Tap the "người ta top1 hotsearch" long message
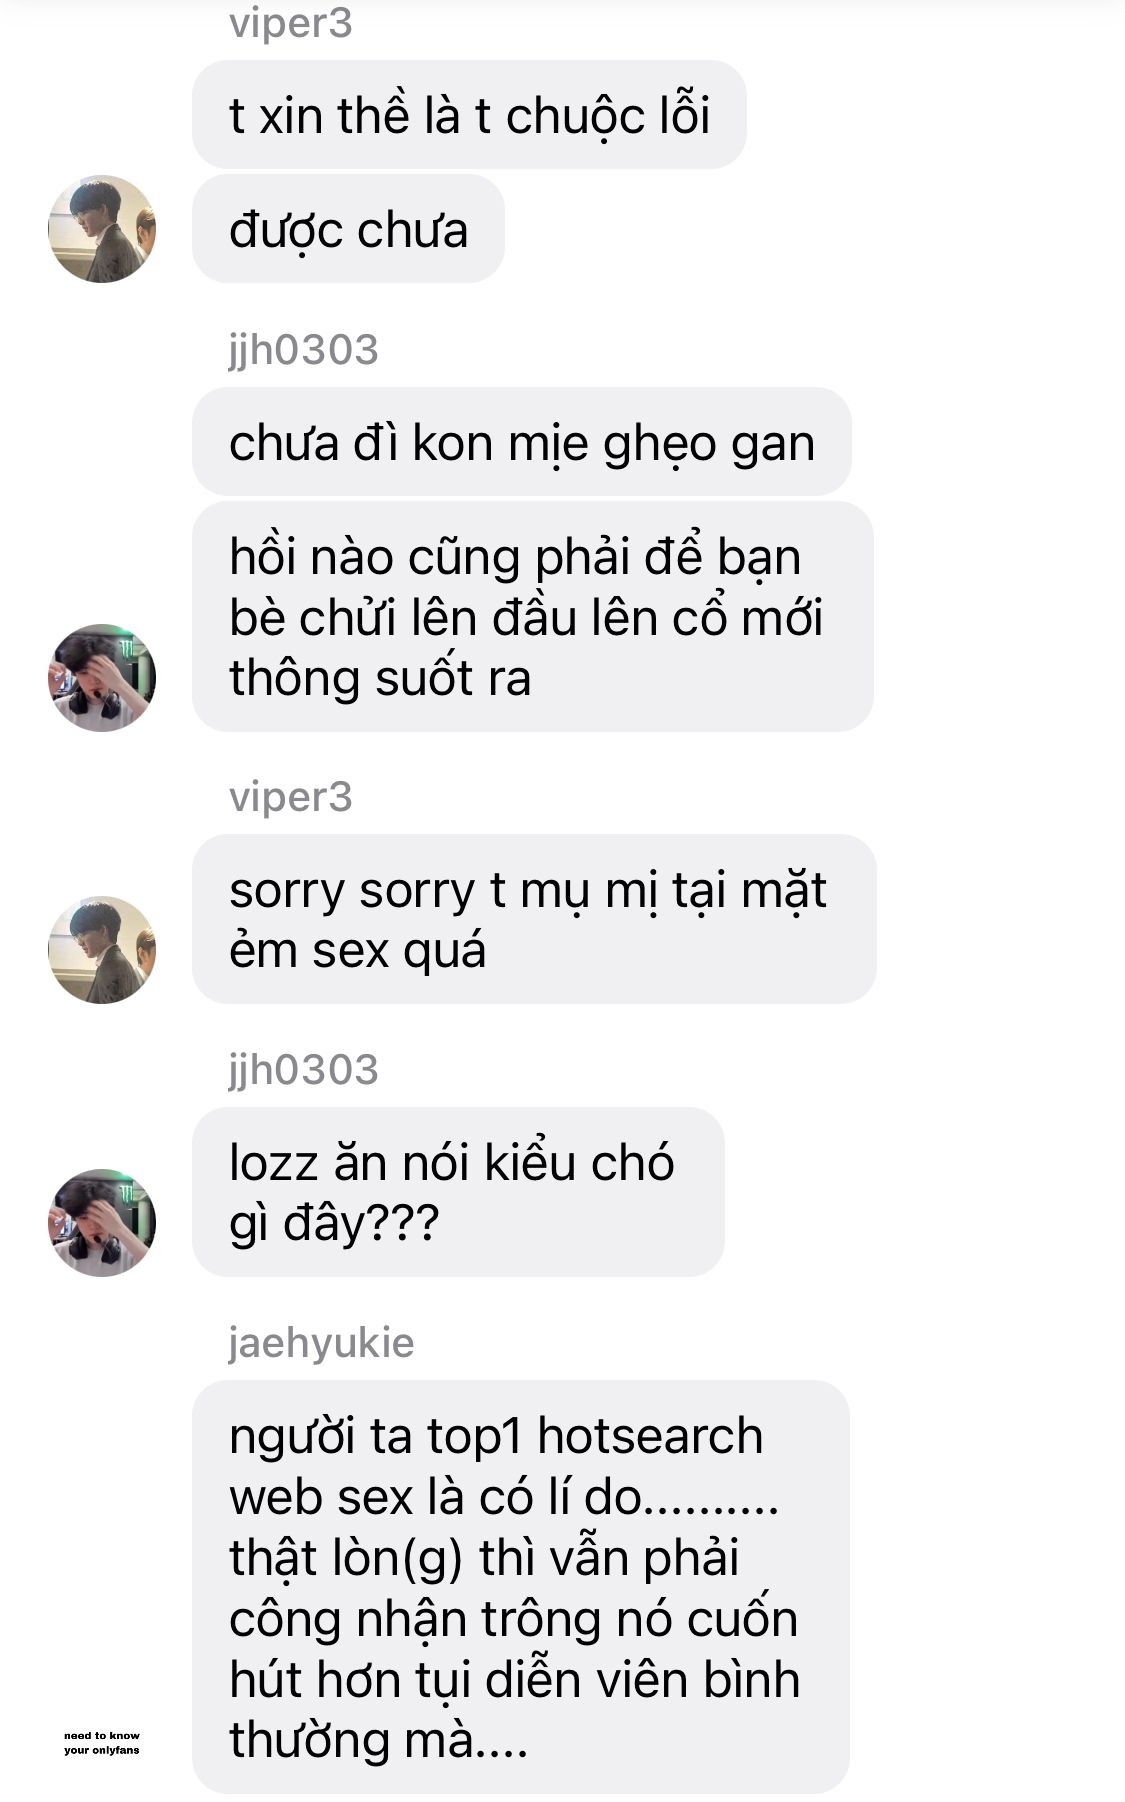The image size is (1125, 1802). (x=520, y=1587)
